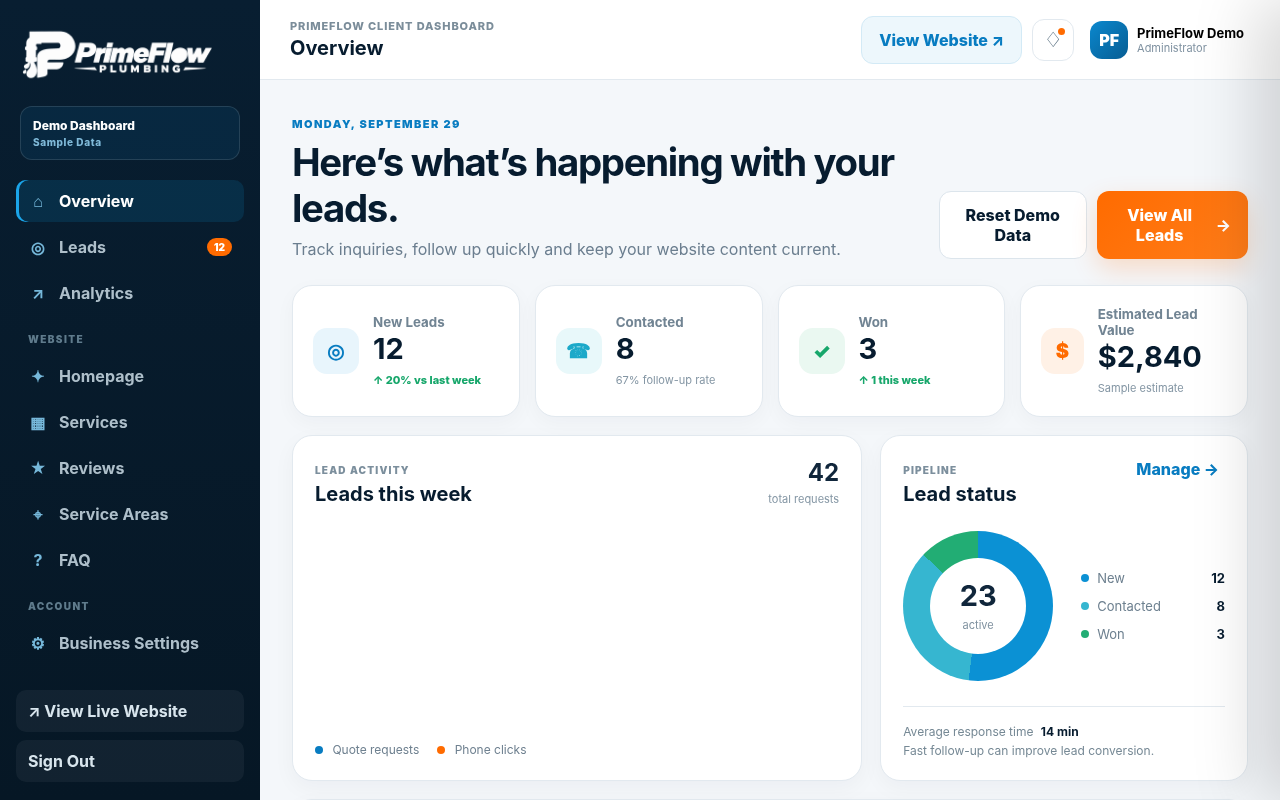Click the PrimeFlow Demo Administrator name

(x=1190, y=40)
